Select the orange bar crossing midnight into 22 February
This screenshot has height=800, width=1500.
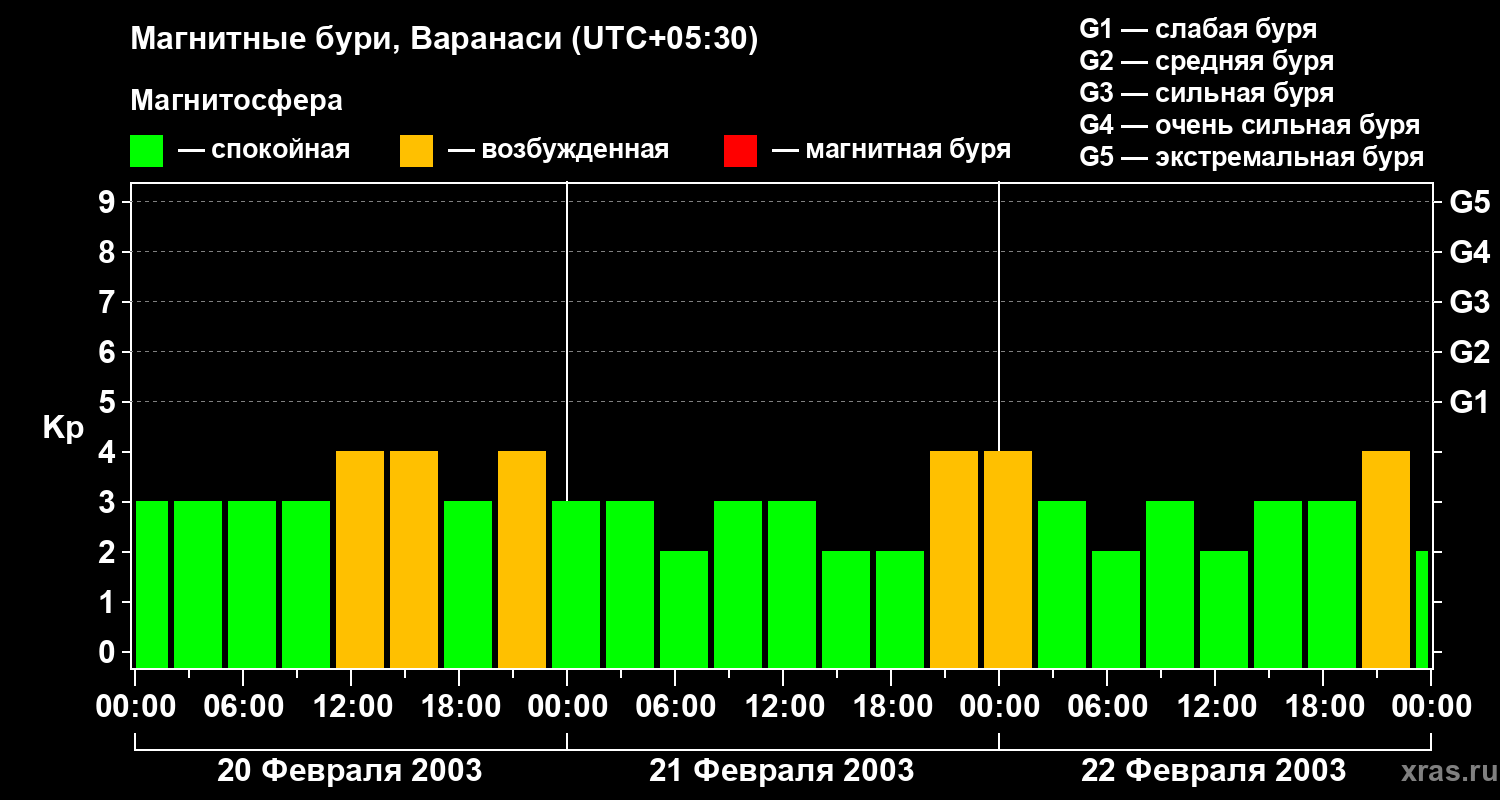click(x=1008, y=560)
